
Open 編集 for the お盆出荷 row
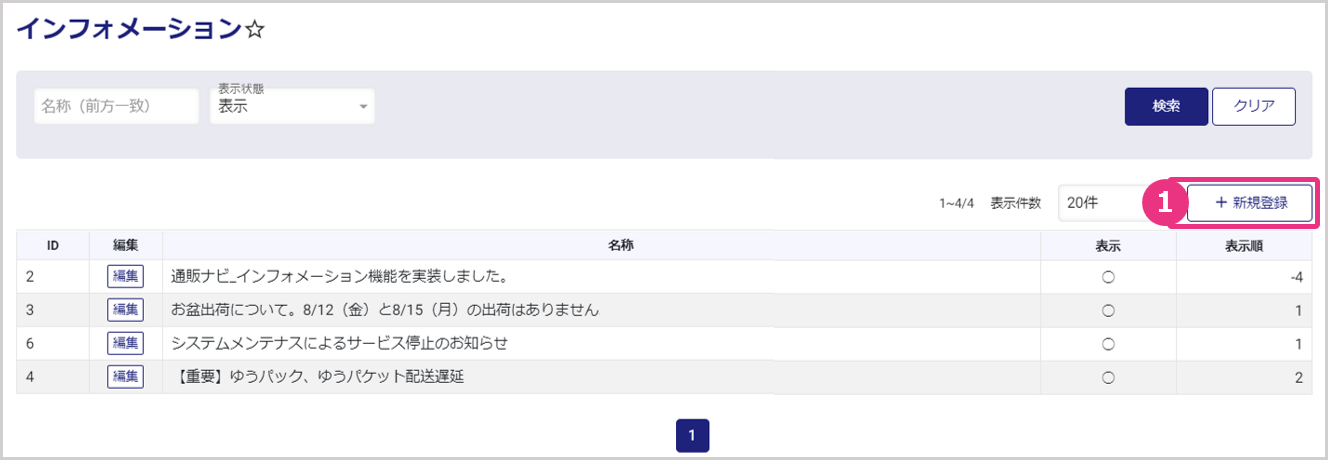(125, 310)
